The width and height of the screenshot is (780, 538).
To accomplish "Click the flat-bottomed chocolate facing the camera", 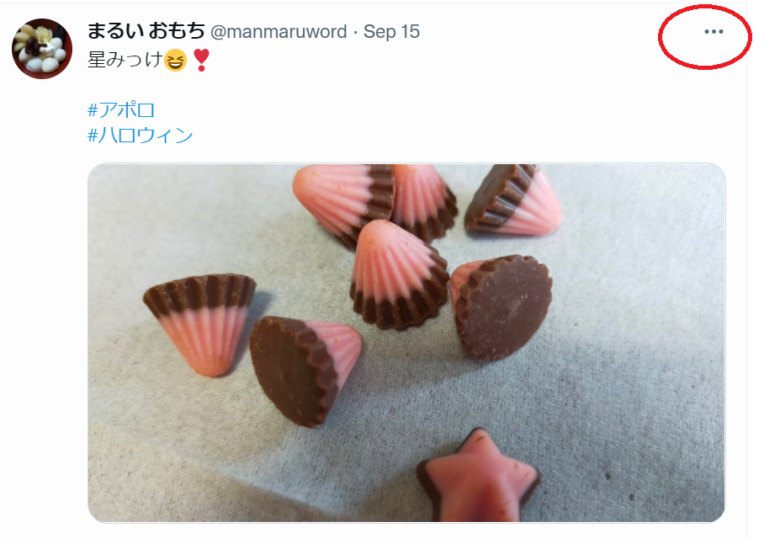I will pyautogui.click(x=501, y=307).
